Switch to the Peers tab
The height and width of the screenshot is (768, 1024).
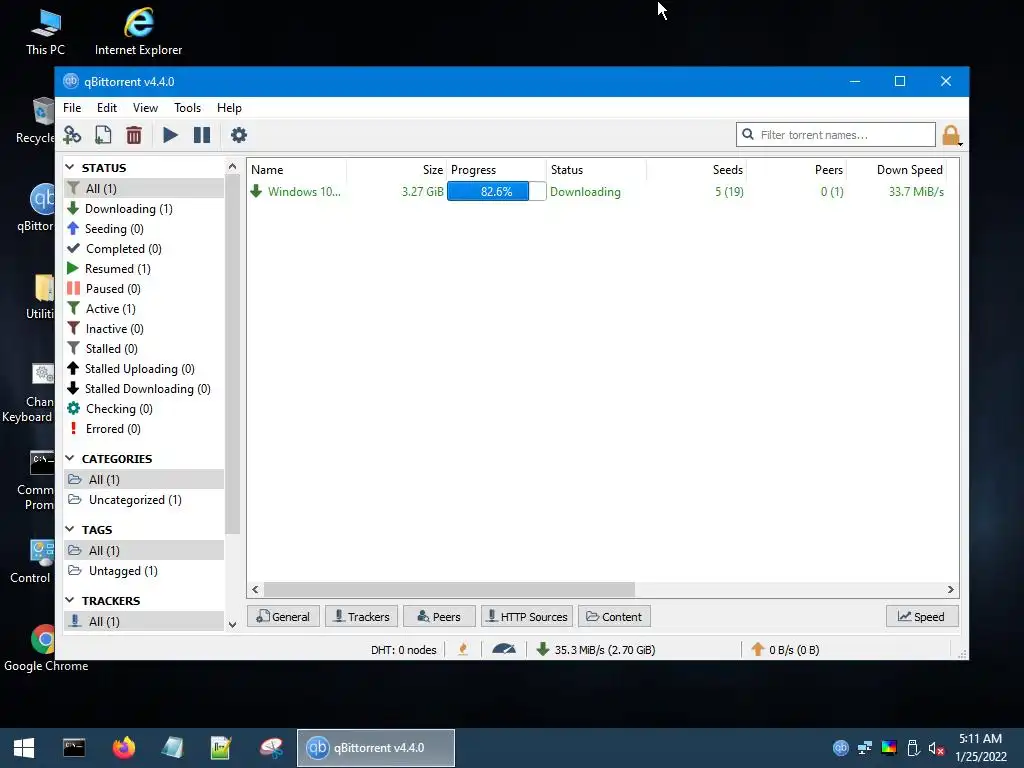(x=439, y=616)
